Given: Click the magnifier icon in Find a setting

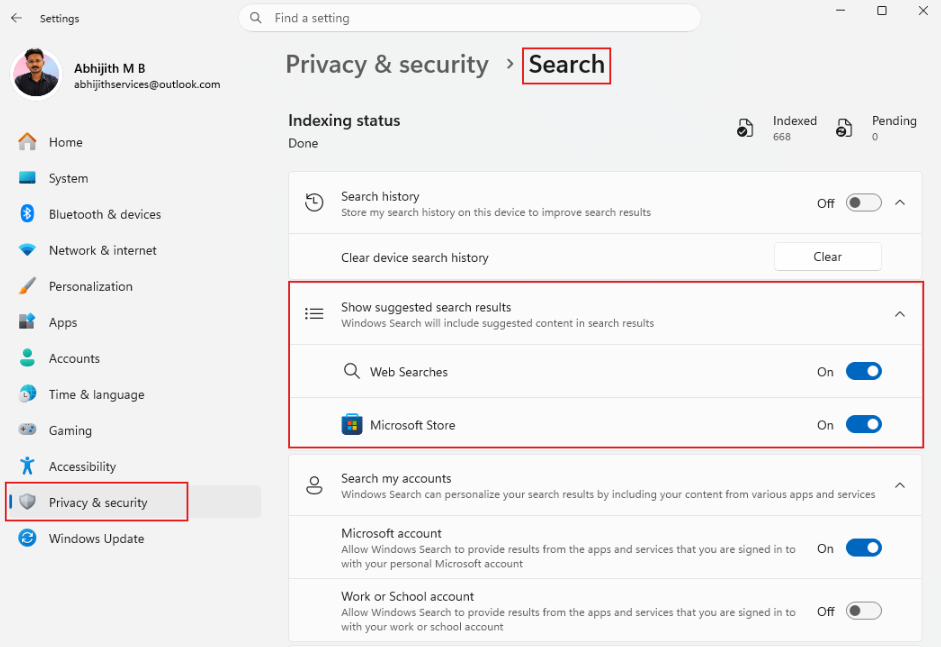Looking at the screenshot, I should [256, 18].
